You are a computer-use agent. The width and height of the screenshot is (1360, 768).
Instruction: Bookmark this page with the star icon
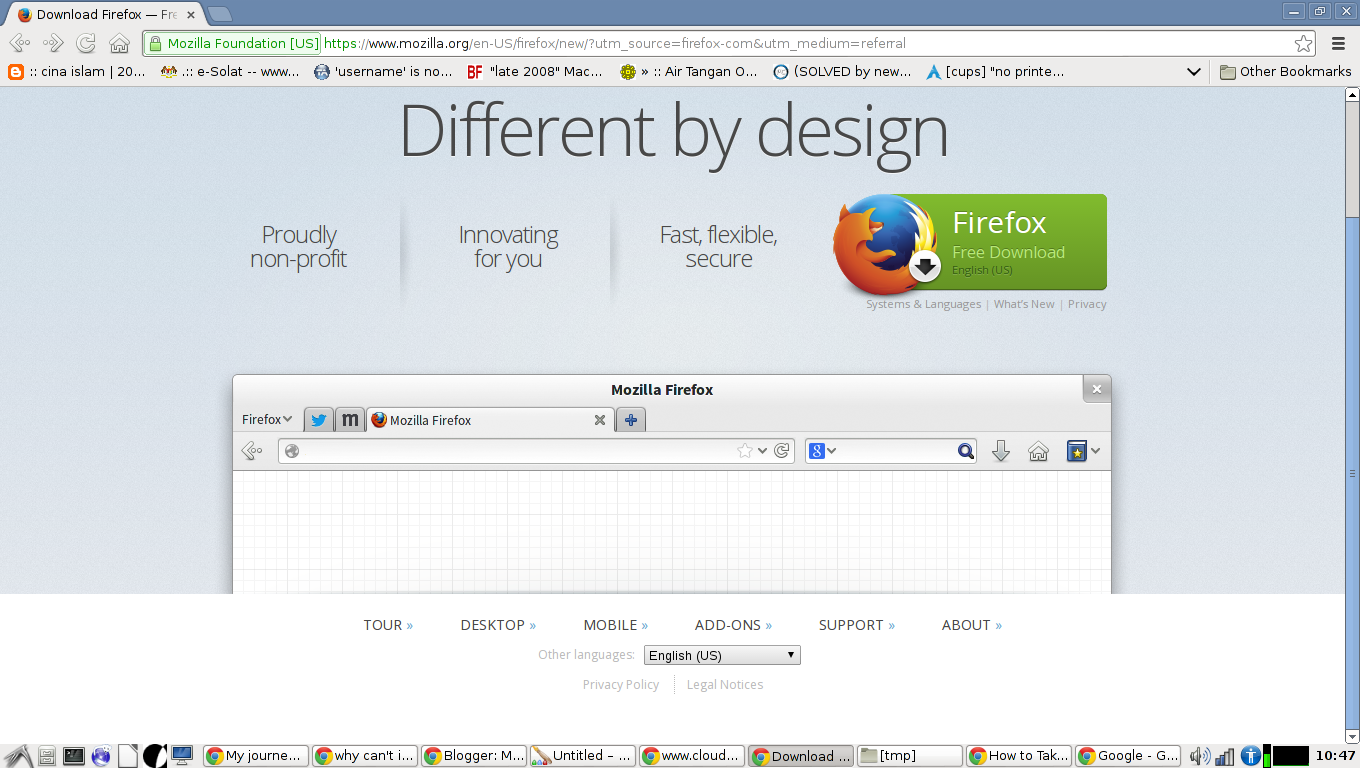click(1303, 43)
